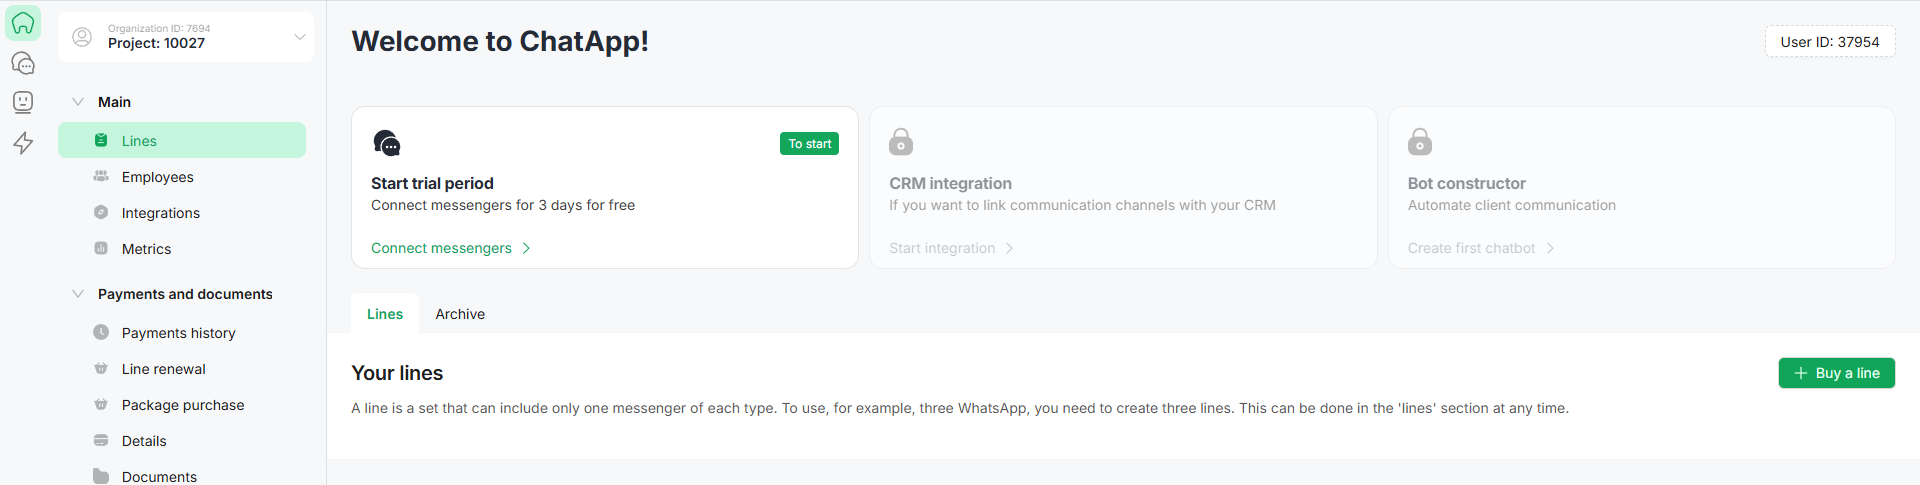The width and height of the screenshot is (1920, 485).
Task: Click the chat icon on Start trial card
Action: click(x=387, y=143)
